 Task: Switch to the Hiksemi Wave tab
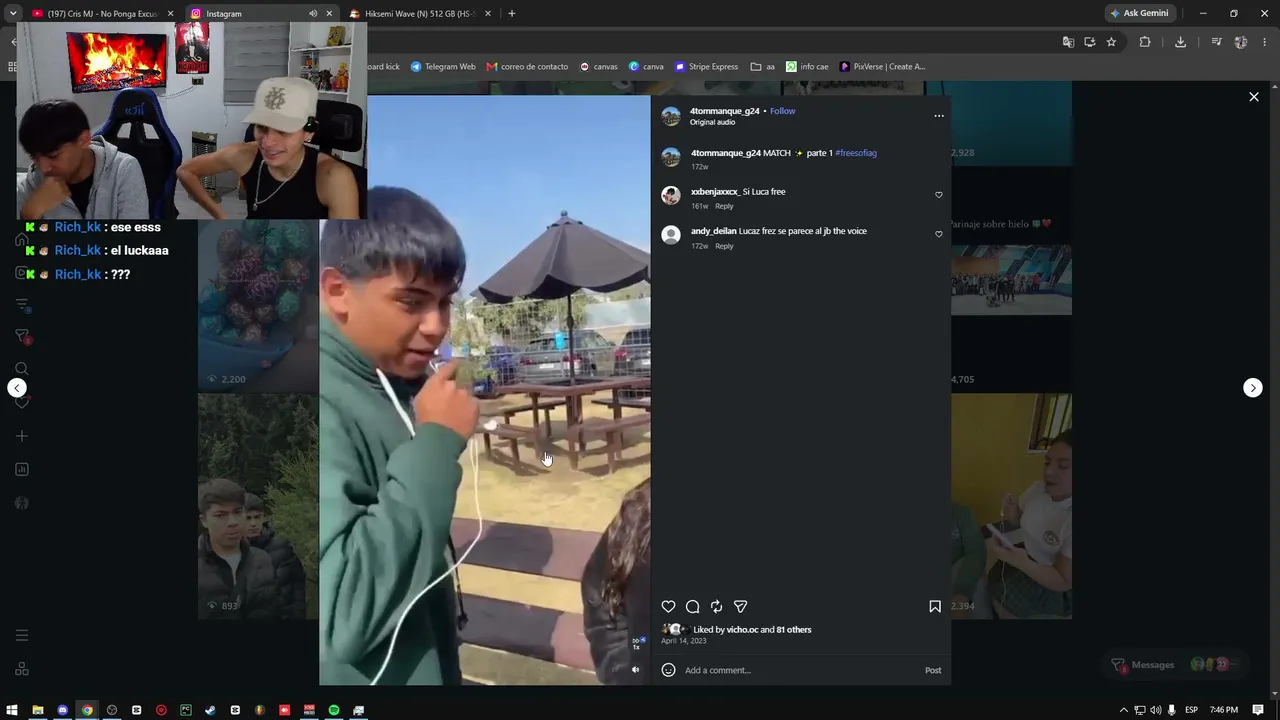pyautogui.click(x=418, y=14)
